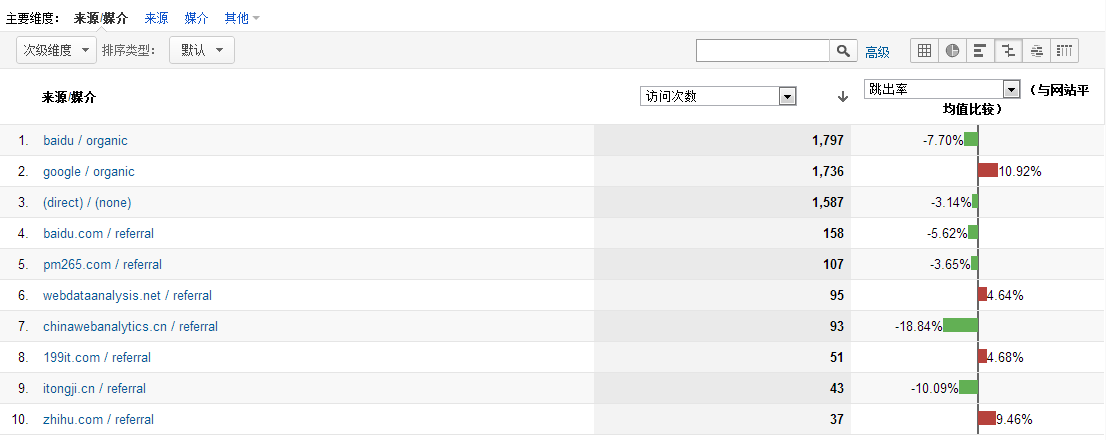Select the performance bar view icon
The width and height of the screenshot is (1106, 440).
pyautogui.click(x=980, y=50)
